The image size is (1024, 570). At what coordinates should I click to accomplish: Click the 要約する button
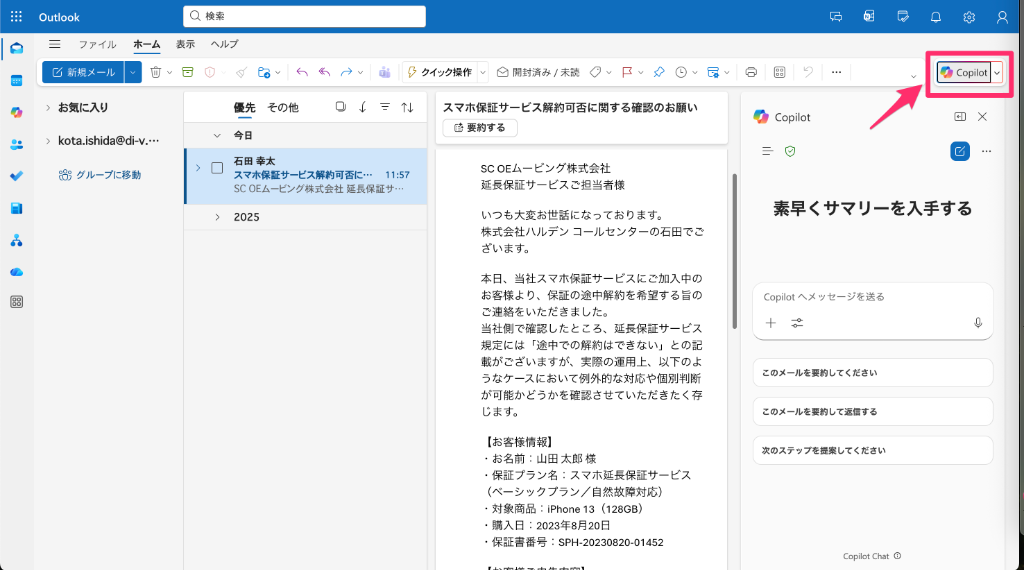coord(480,128)
